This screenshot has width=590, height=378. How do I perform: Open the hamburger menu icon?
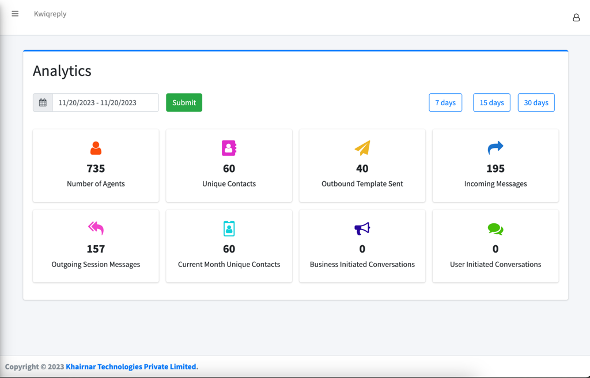coord(15,14)
